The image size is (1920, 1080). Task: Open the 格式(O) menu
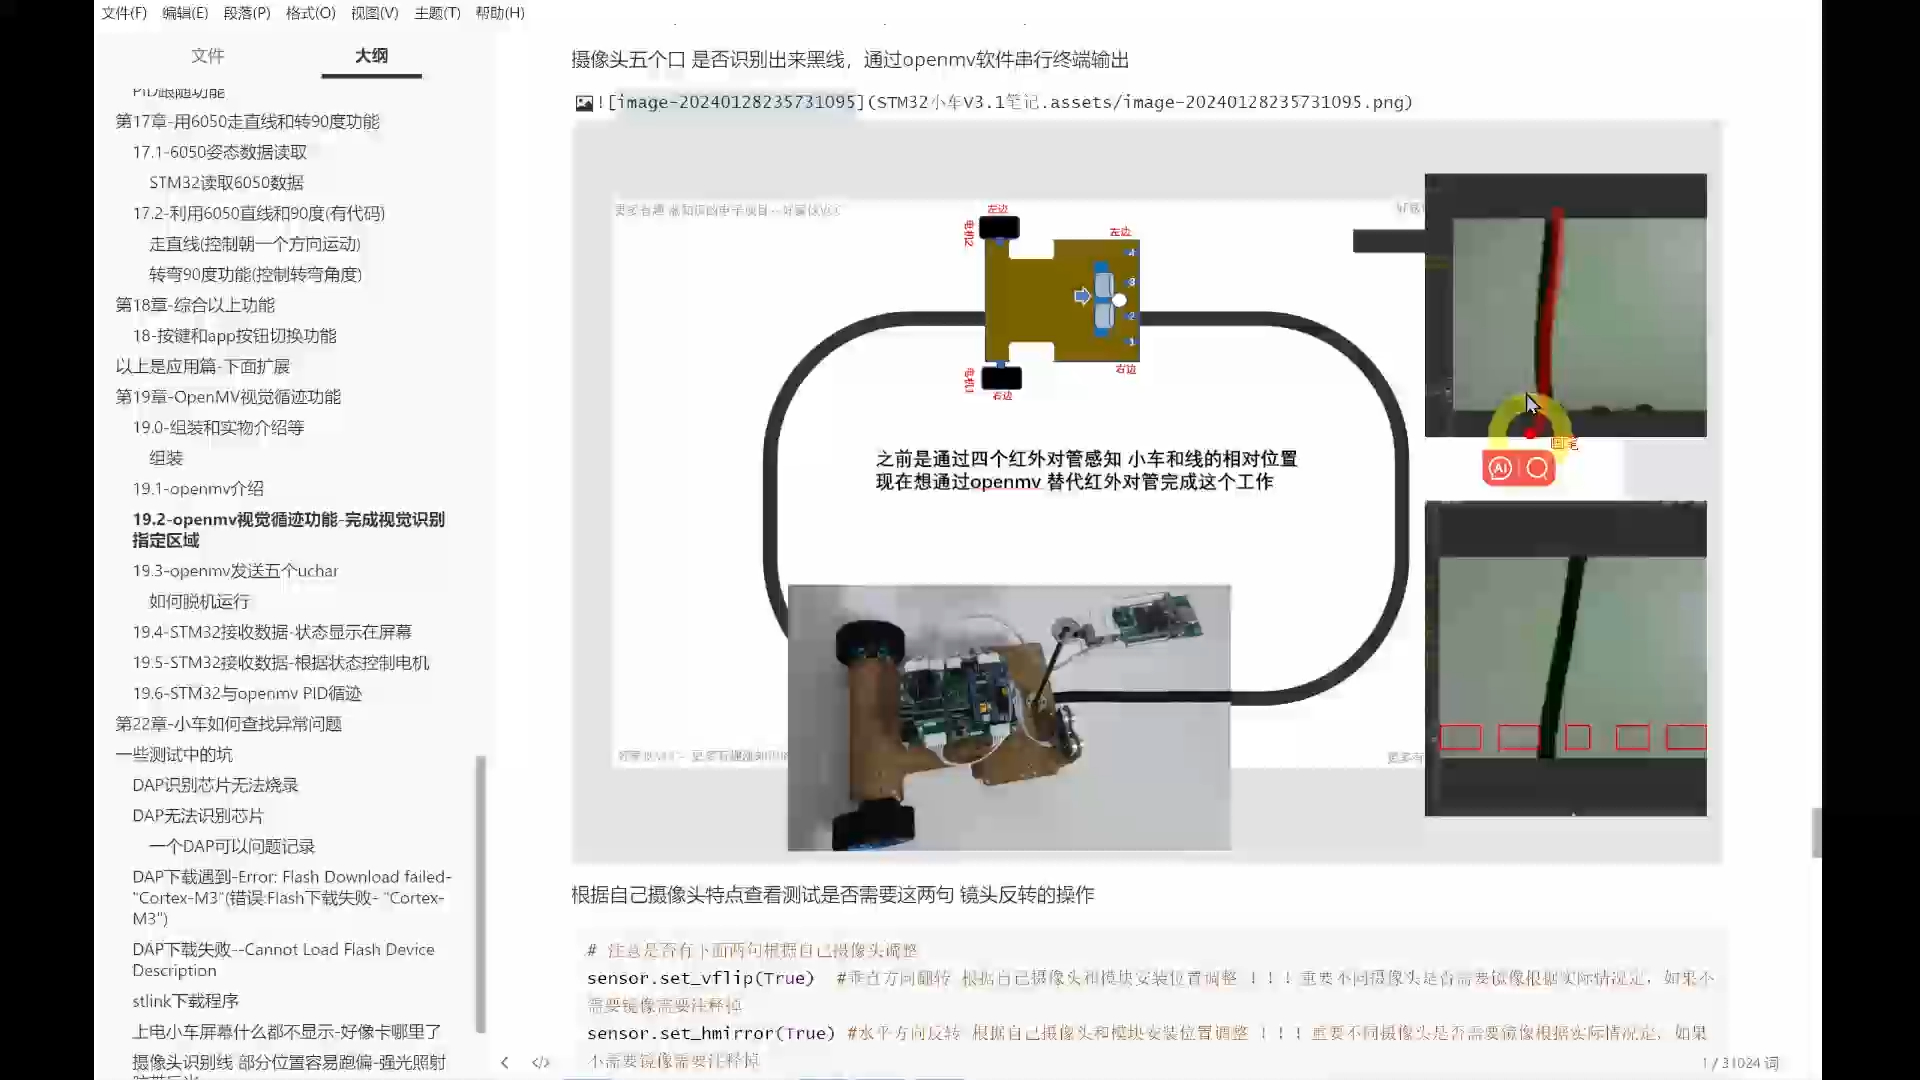pos(310,13)
